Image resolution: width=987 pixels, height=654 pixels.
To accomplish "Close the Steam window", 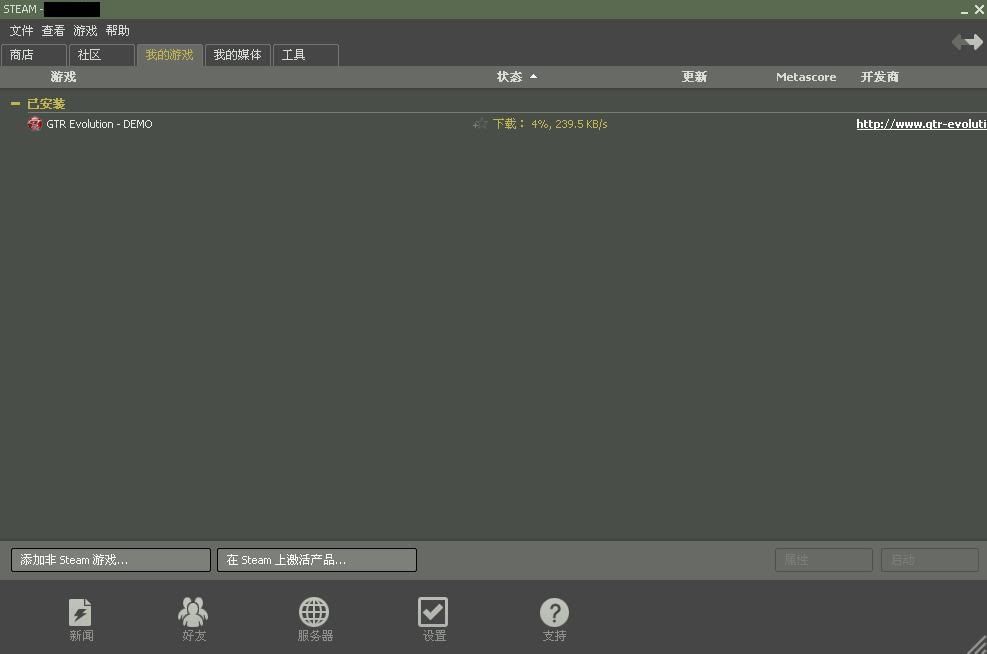I will (979, 9).
